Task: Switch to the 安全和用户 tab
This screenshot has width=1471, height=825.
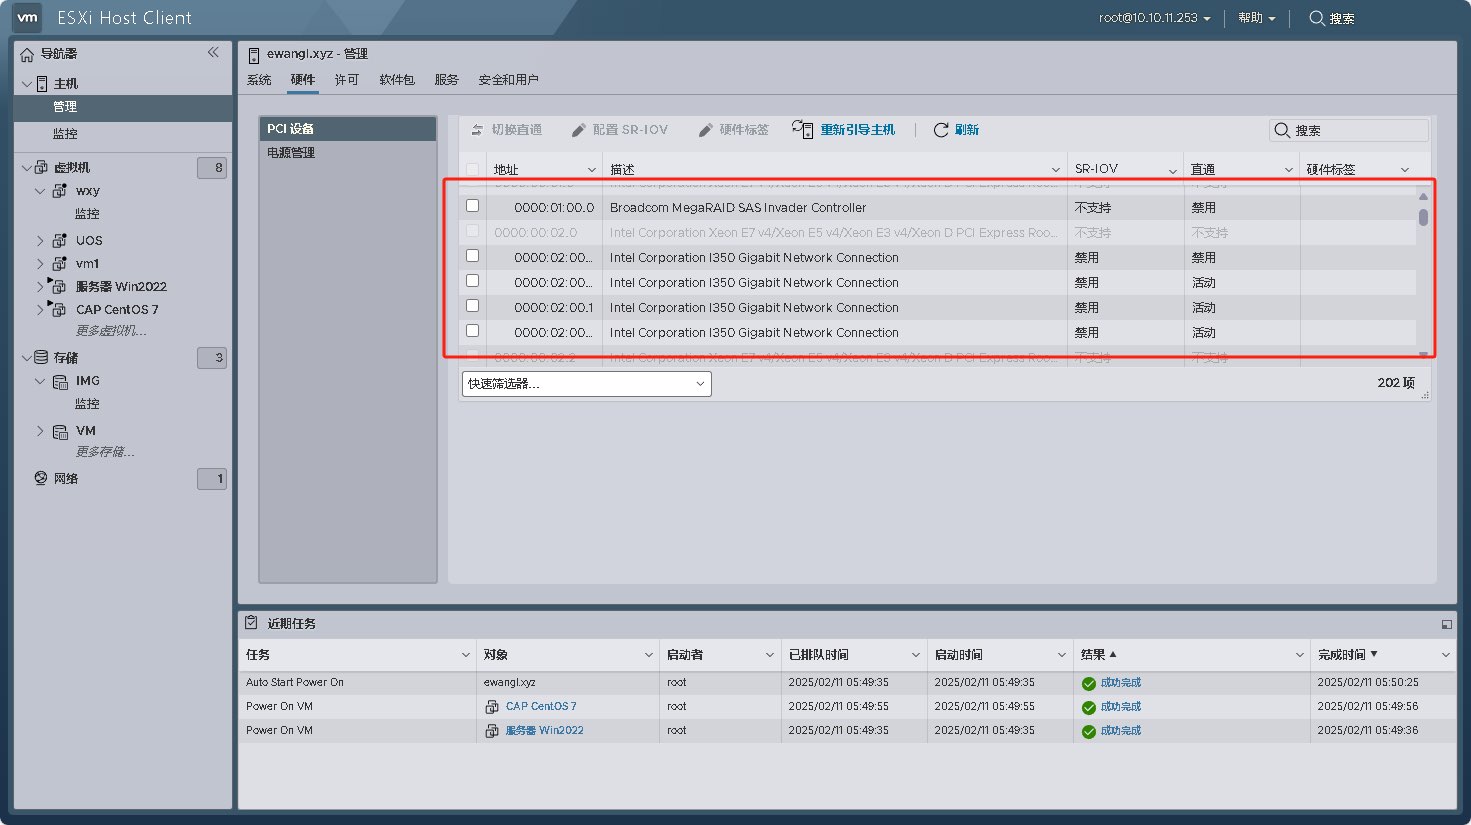Action: pos(508,80)
